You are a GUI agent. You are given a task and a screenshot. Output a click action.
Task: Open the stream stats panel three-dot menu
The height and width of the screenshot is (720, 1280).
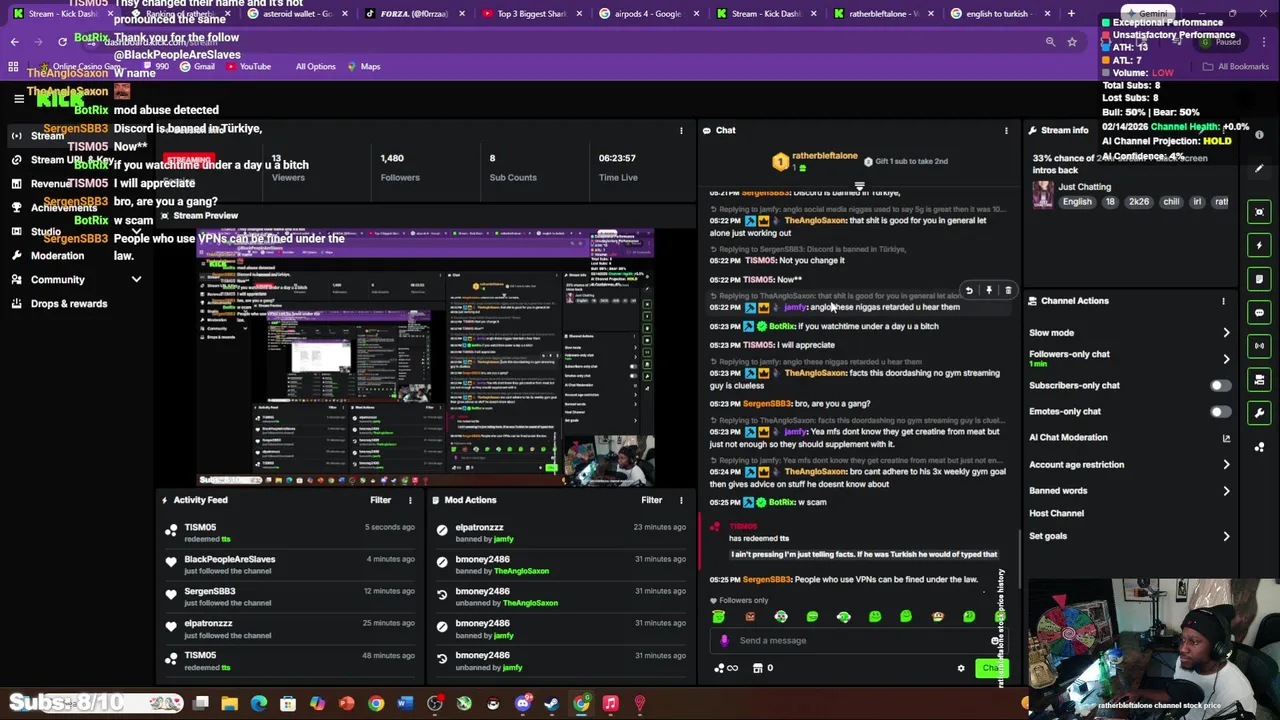click(681, 131)
